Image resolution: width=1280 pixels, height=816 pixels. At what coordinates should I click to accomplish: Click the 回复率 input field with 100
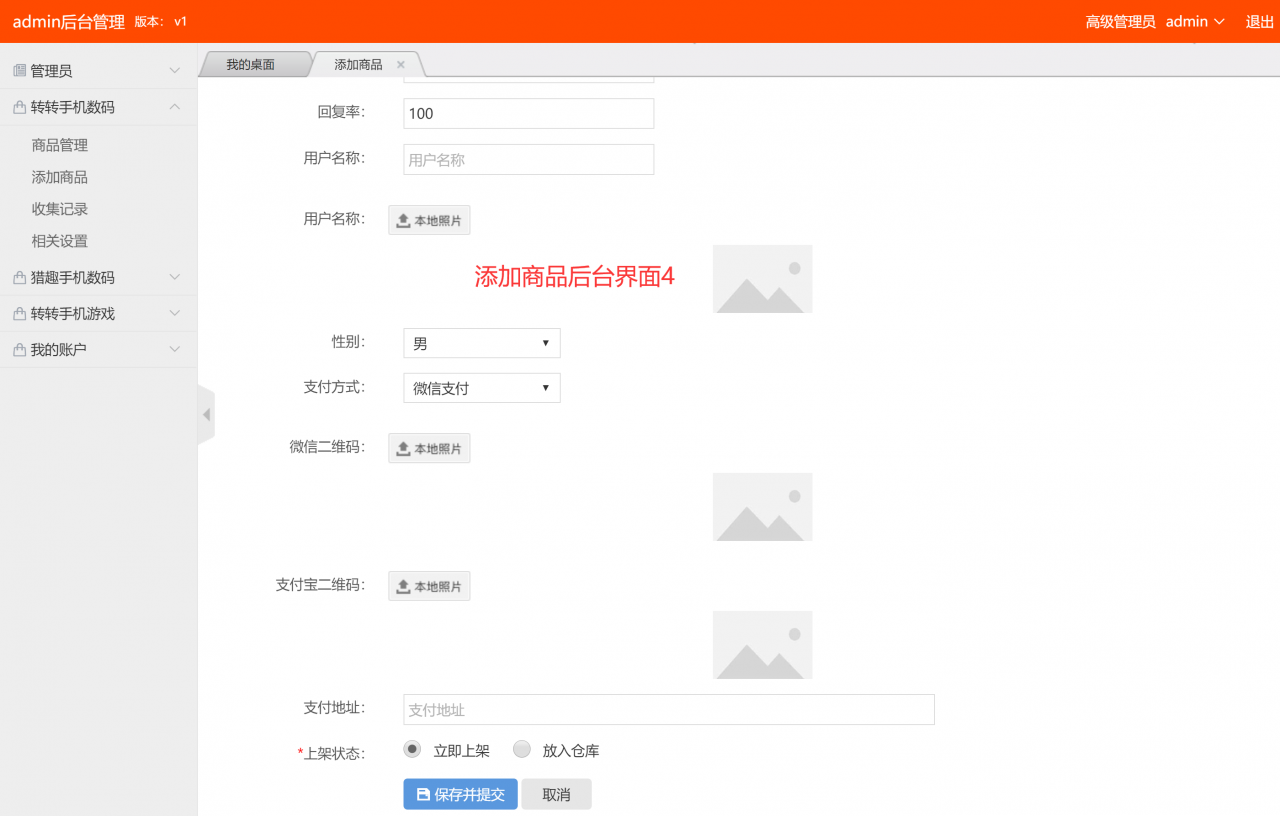click(529, 113)
